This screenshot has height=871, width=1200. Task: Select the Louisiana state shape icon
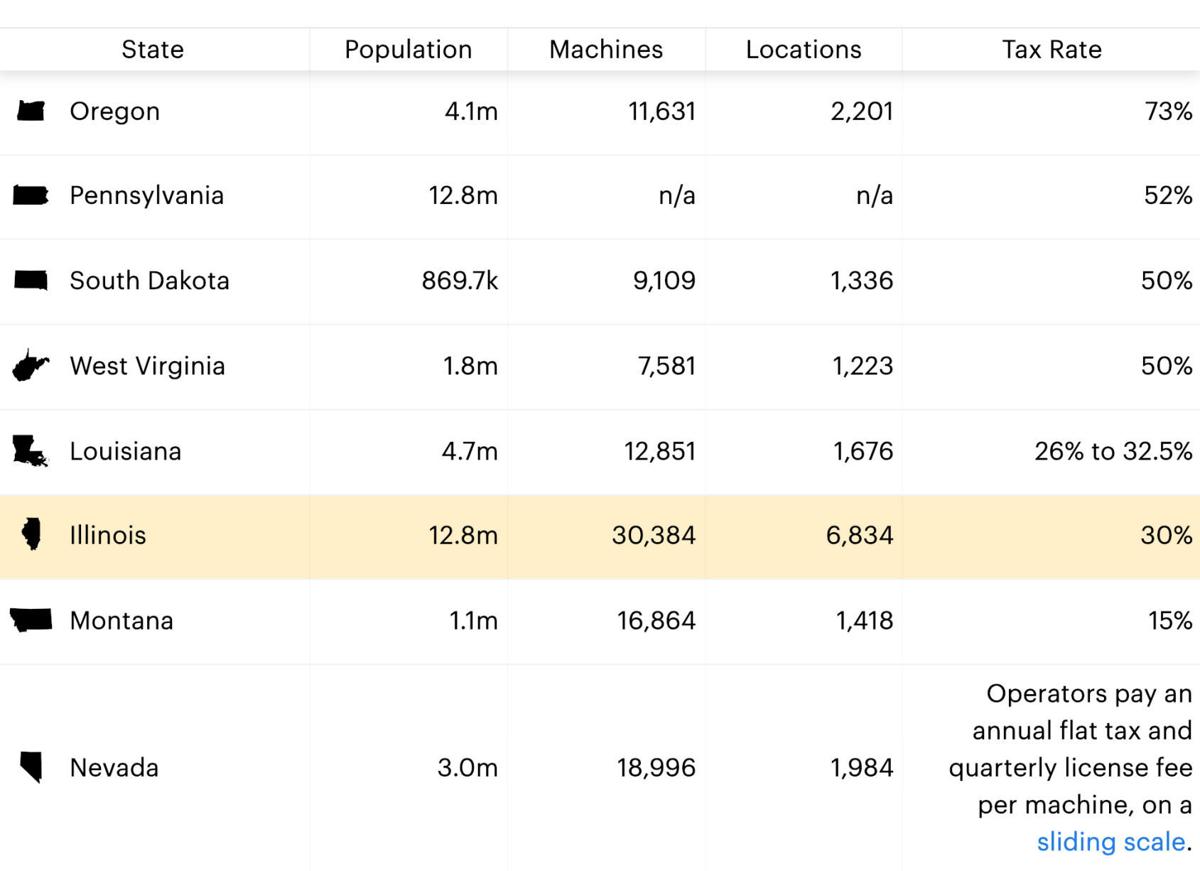pyautogui.click(x=30, y=452)
